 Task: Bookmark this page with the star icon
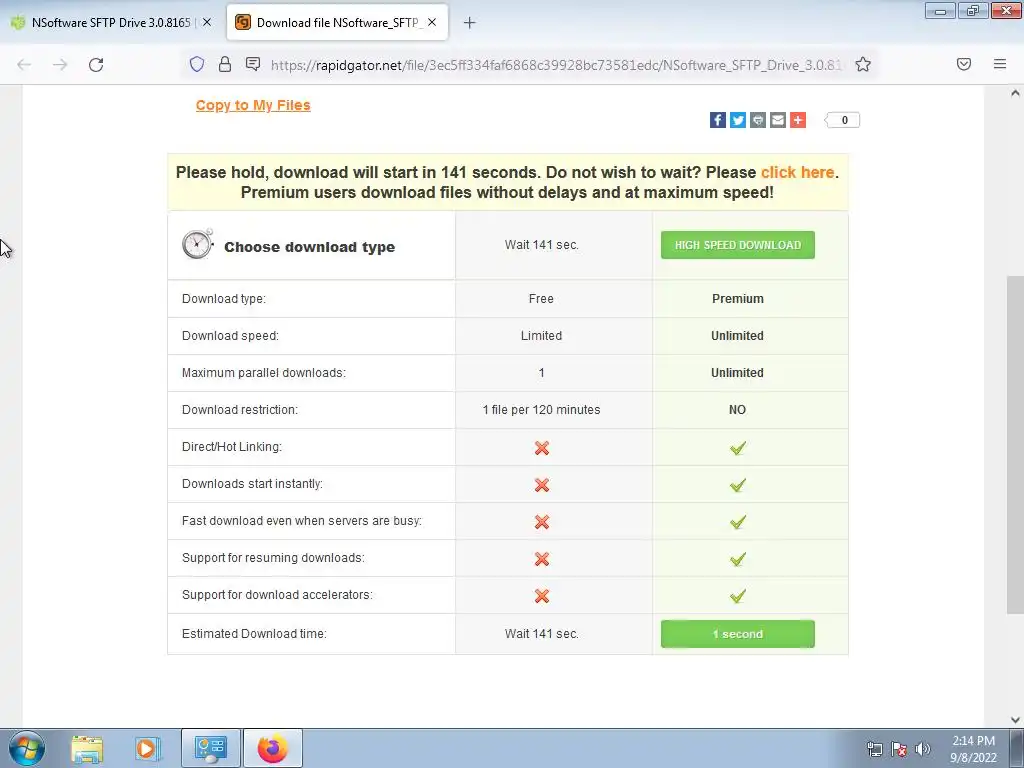click(x=863, y=64)
